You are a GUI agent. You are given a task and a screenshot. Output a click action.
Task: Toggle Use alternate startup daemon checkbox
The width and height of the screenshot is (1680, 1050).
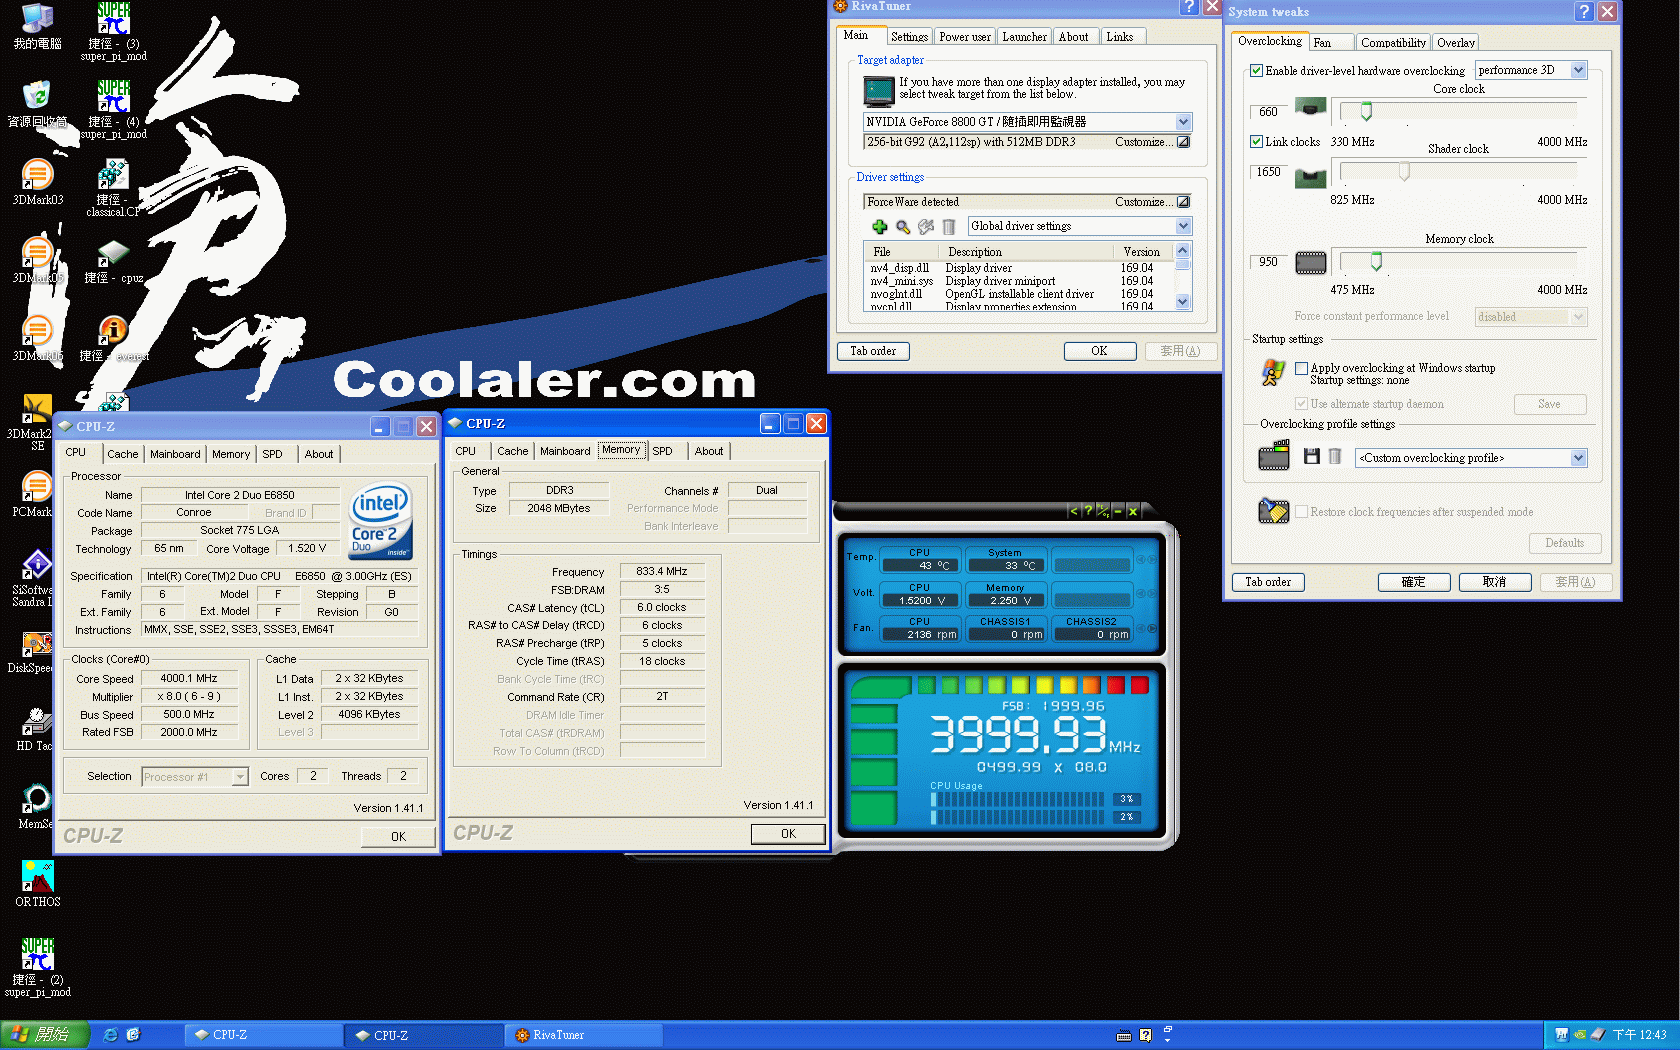pos(1301,404)
